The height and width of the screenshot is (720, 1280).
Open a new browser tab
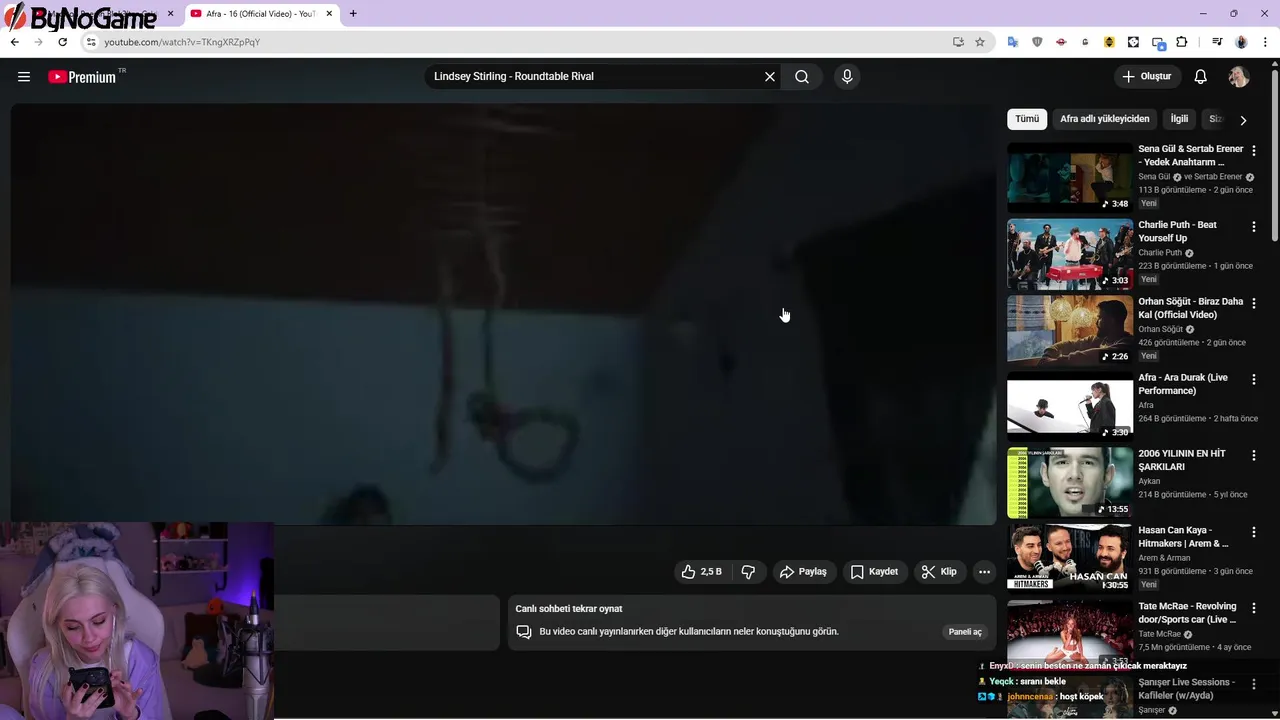point(353,14)
